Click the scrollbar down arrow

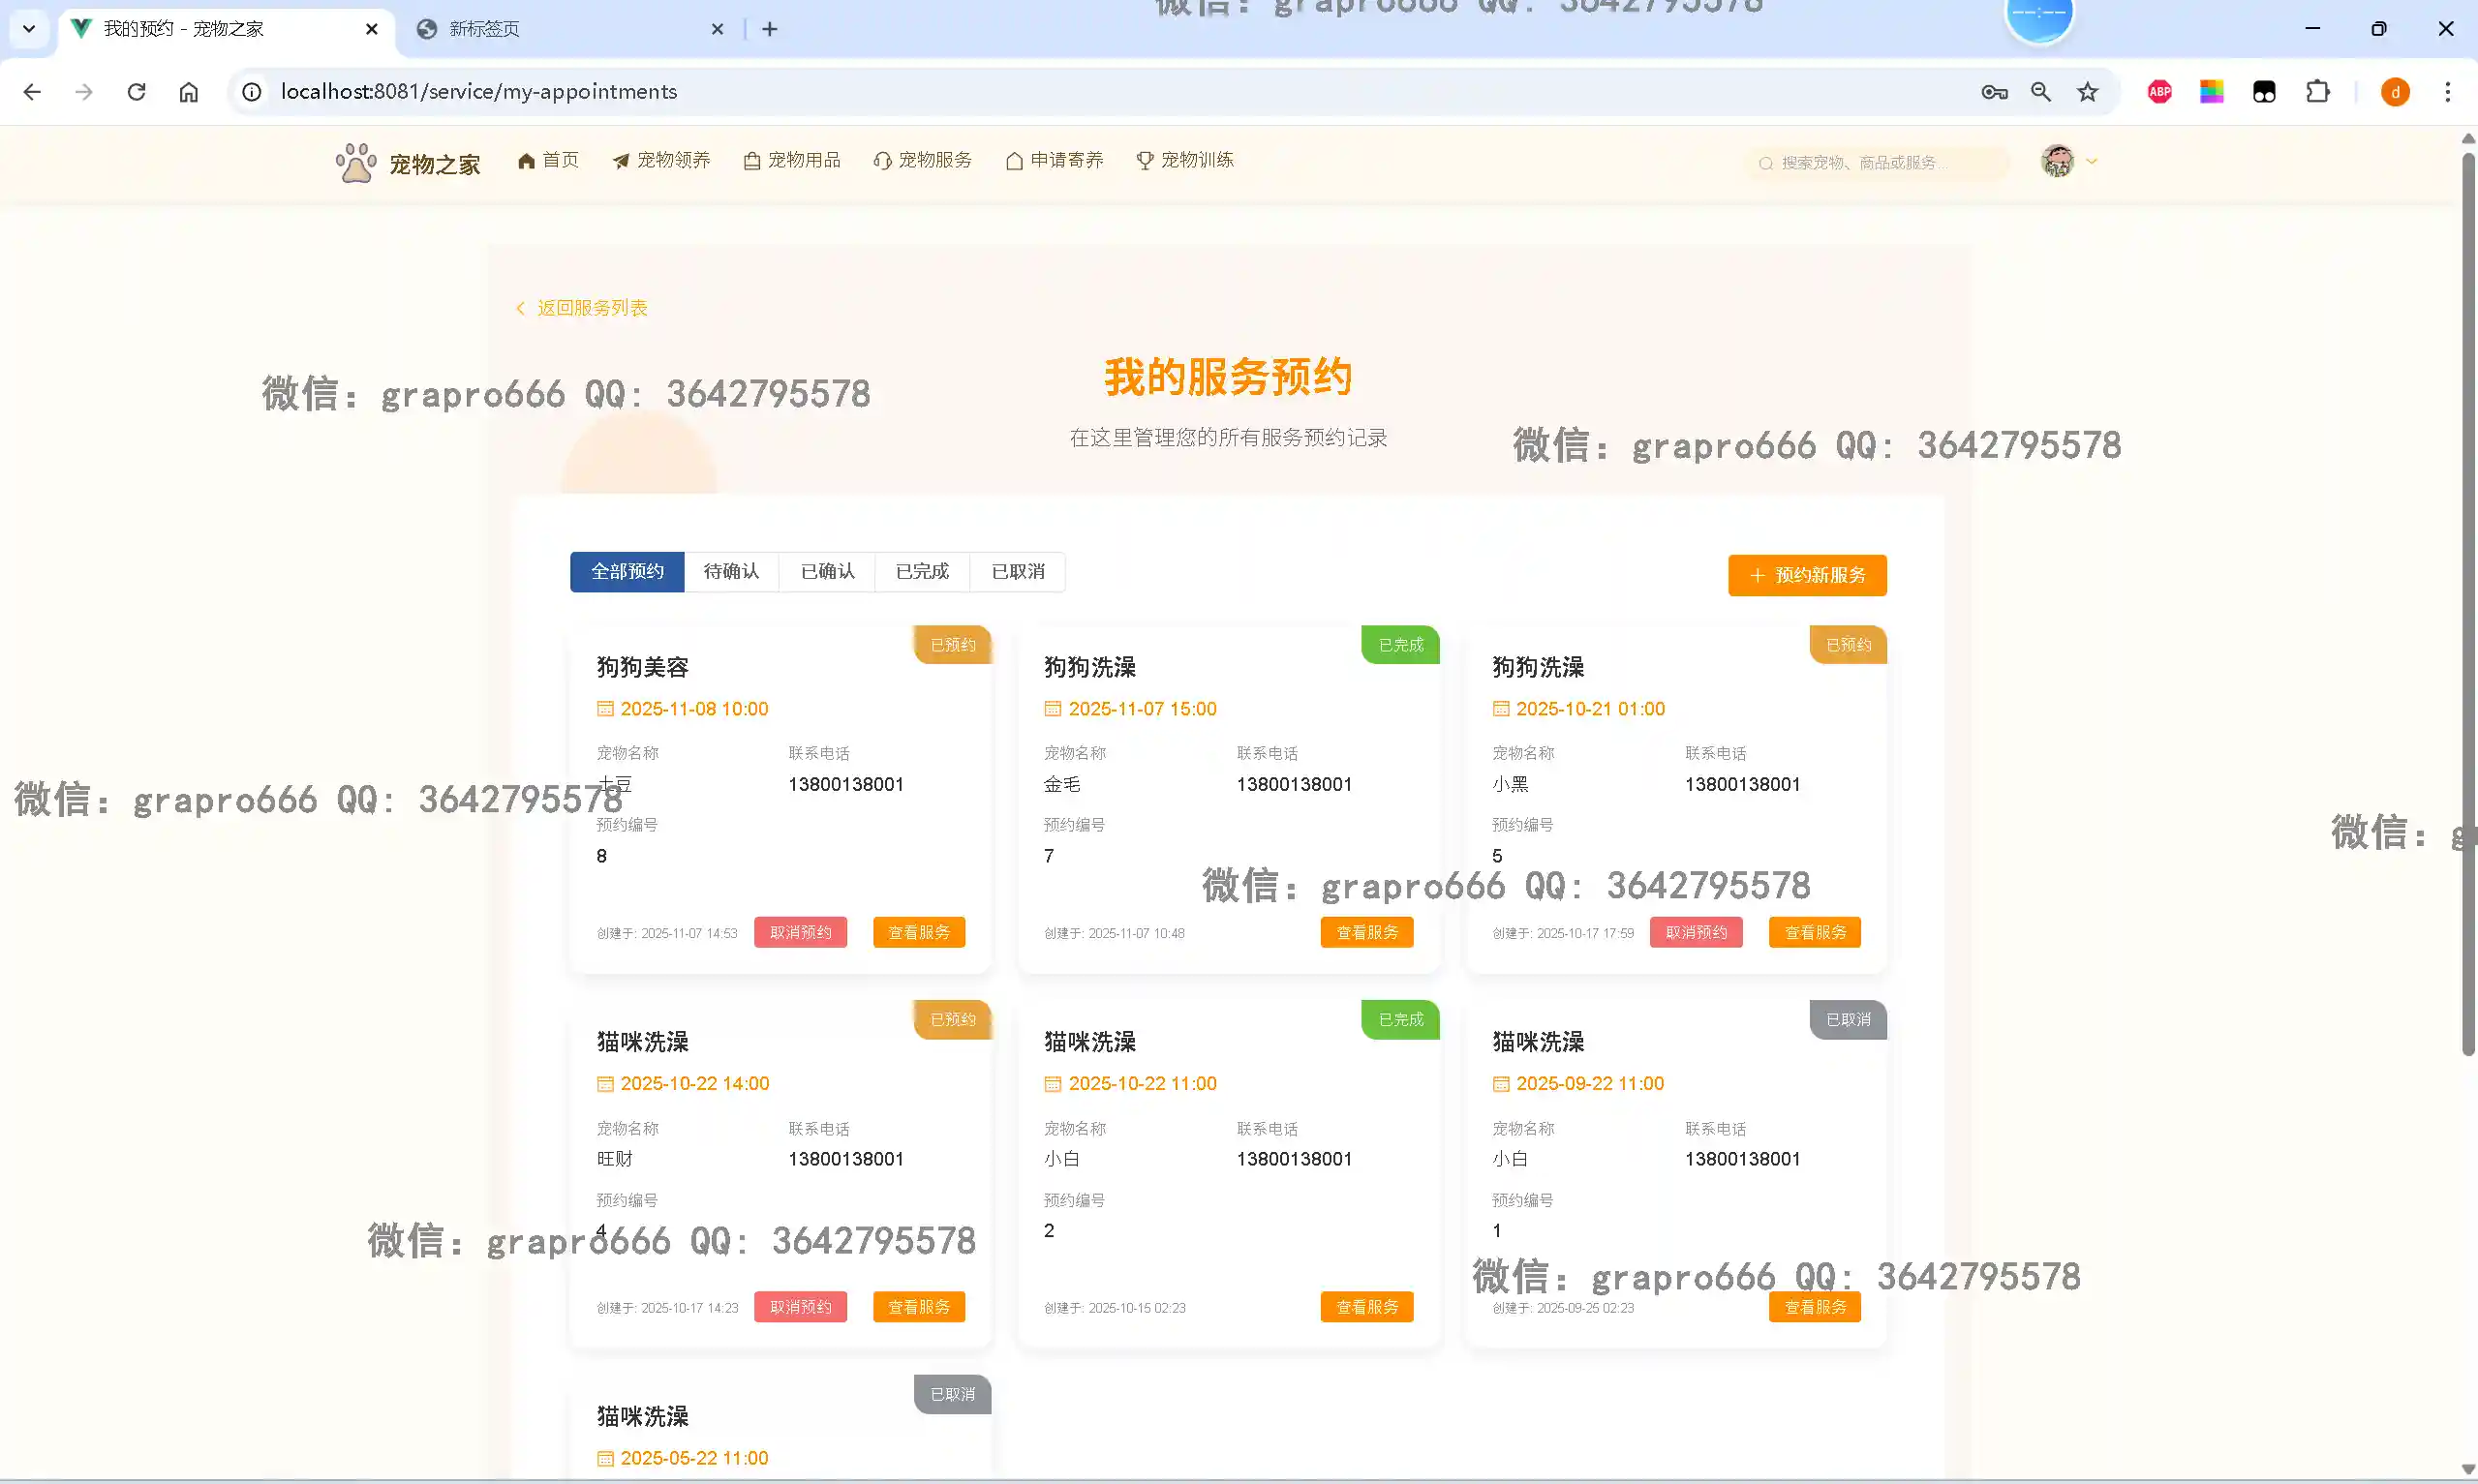[2468, 1470]
